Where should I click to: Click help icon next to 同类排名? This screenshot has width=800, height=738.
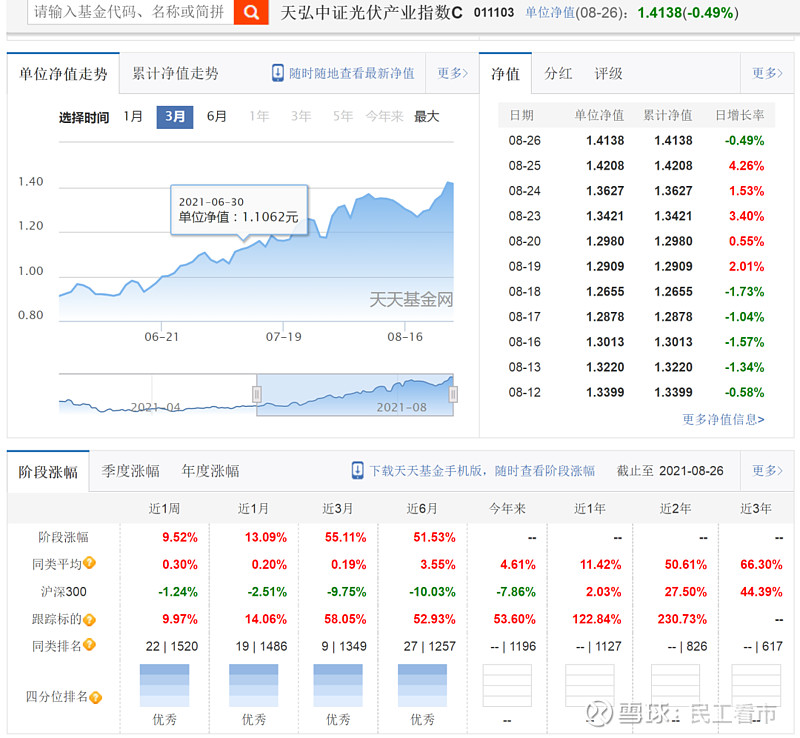[89, 645]
